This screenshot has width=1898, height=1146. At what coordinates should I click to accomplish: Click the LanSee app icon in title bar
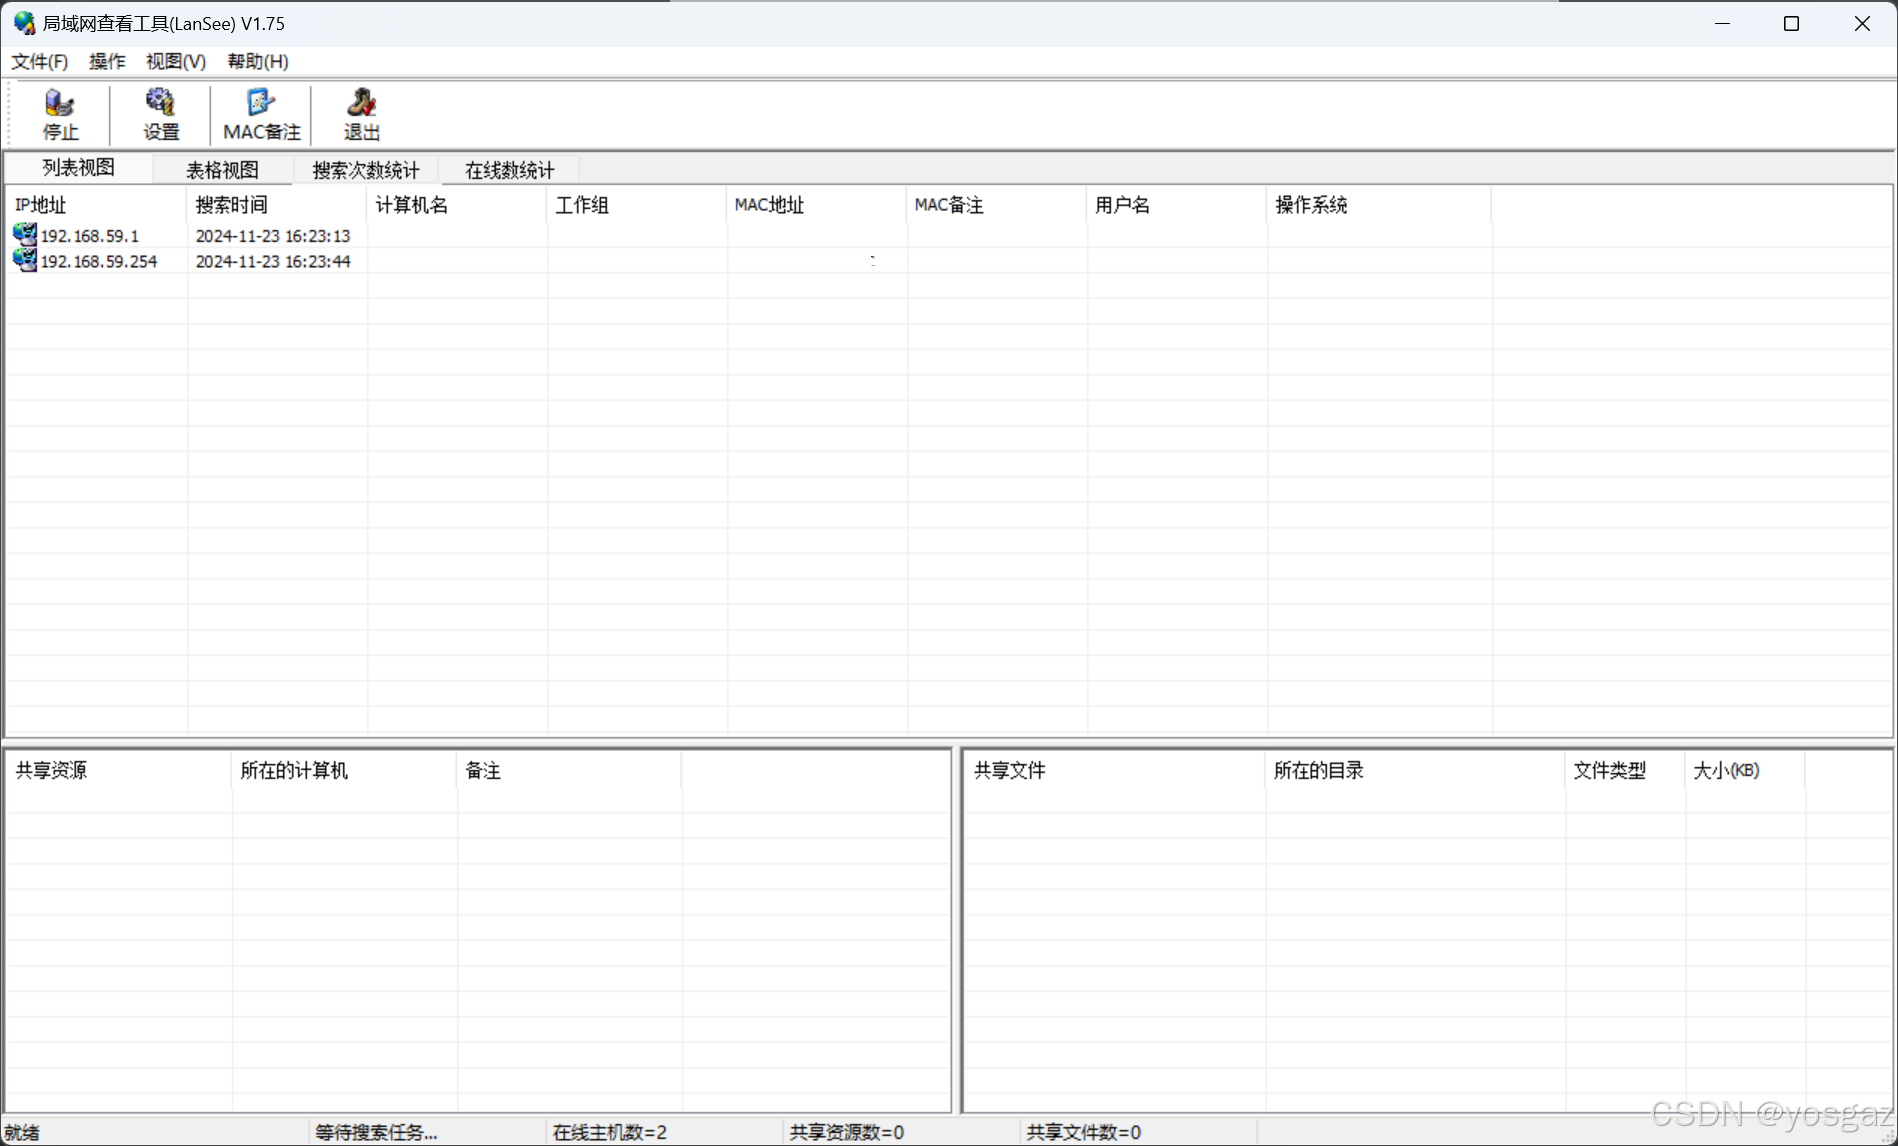pos(24,23)
